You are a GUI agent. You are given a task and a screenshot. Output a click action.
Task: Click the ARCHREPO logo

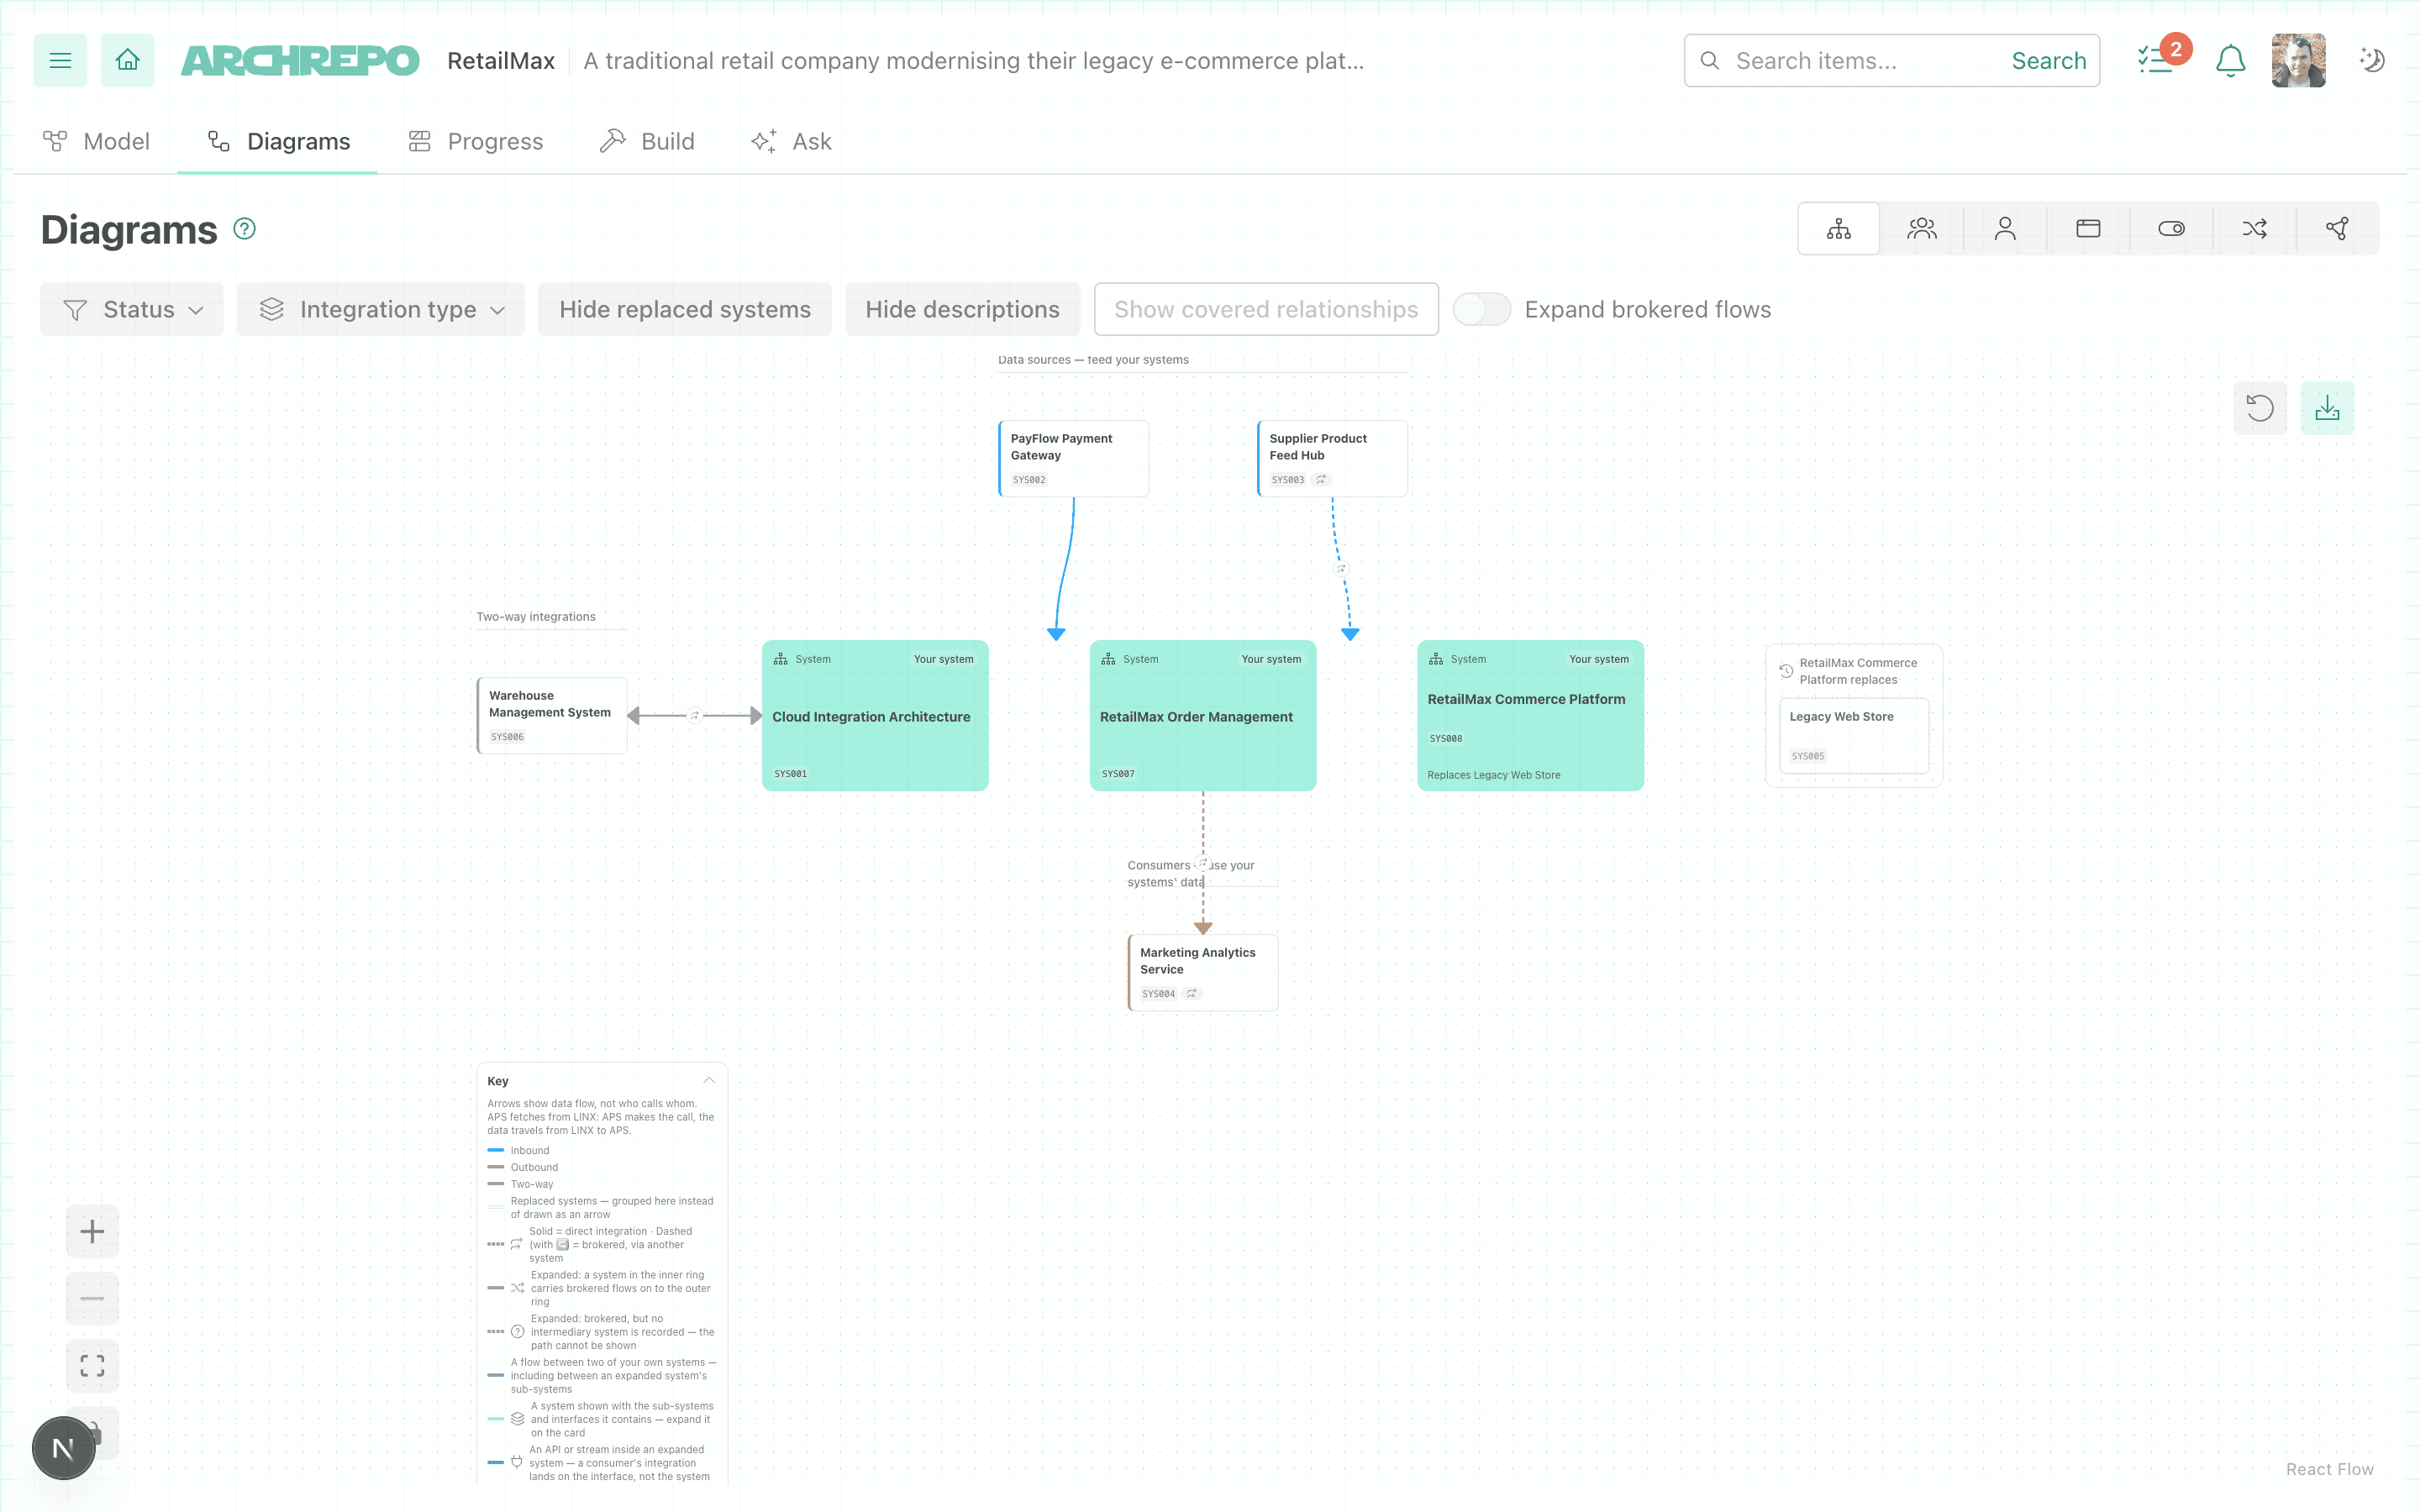(x=300, y=60)
